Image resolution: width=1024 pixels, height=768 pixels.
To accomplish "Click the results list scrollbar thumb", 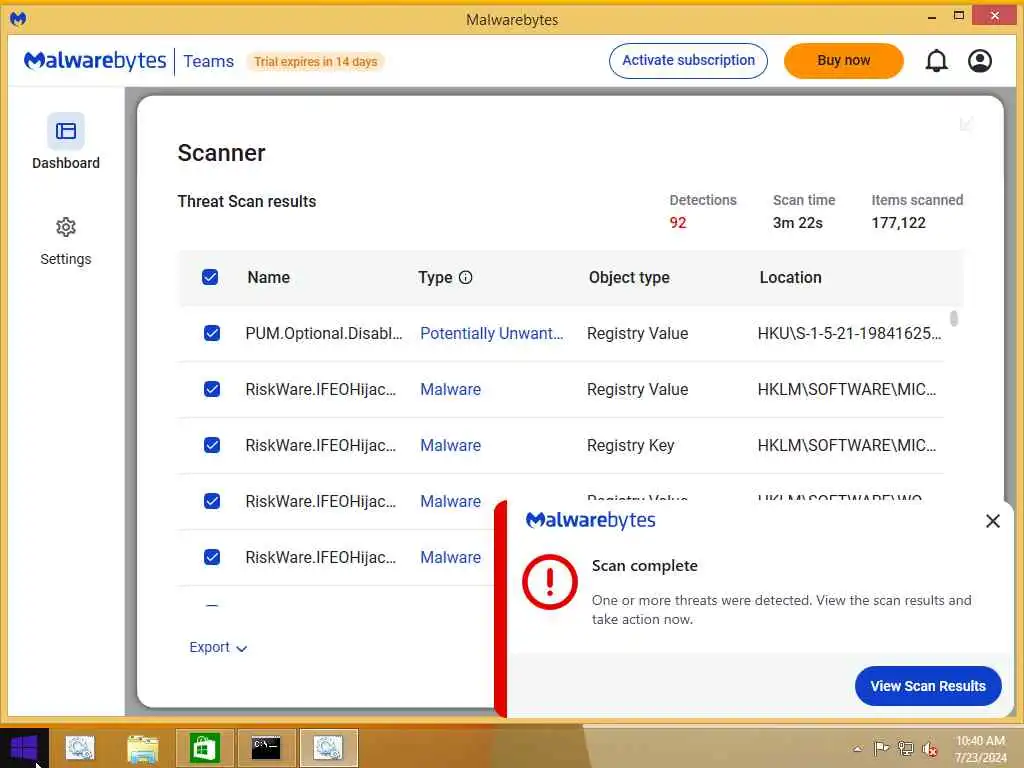I will click(x=954, y=319).
